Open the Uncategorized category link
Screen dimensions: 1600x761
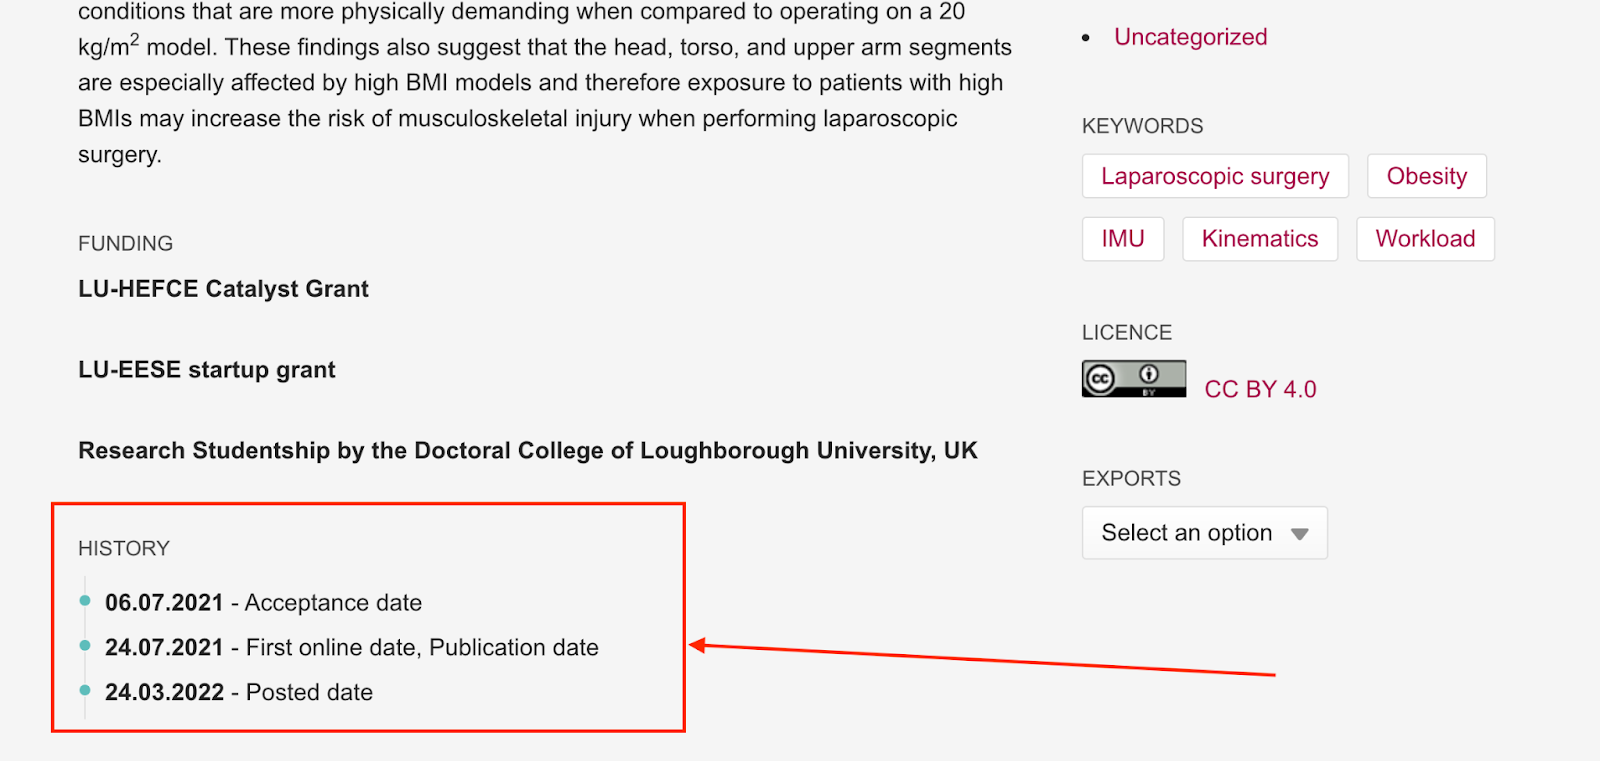coord(1190,37)
